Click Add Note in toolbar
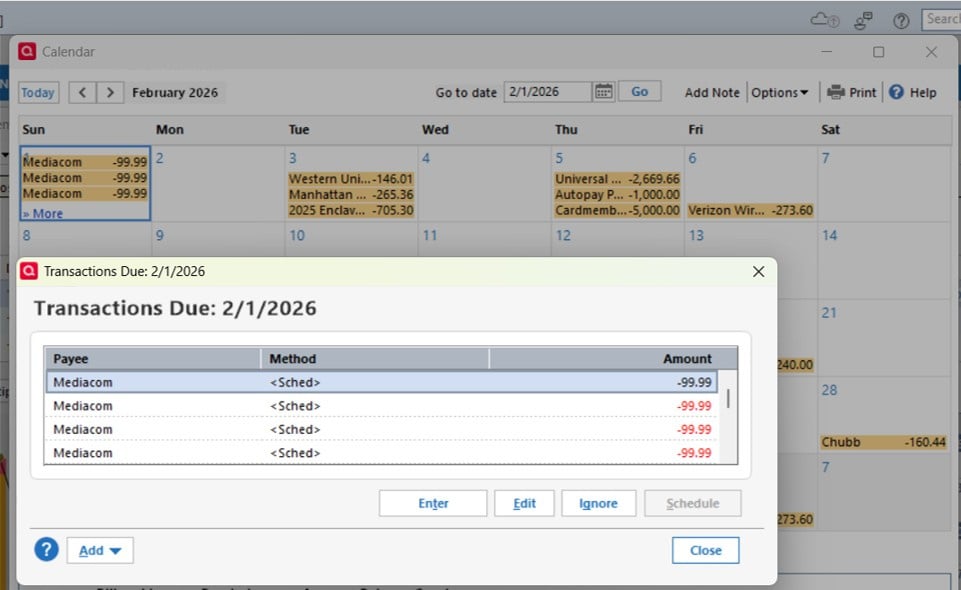 point(712,93)
